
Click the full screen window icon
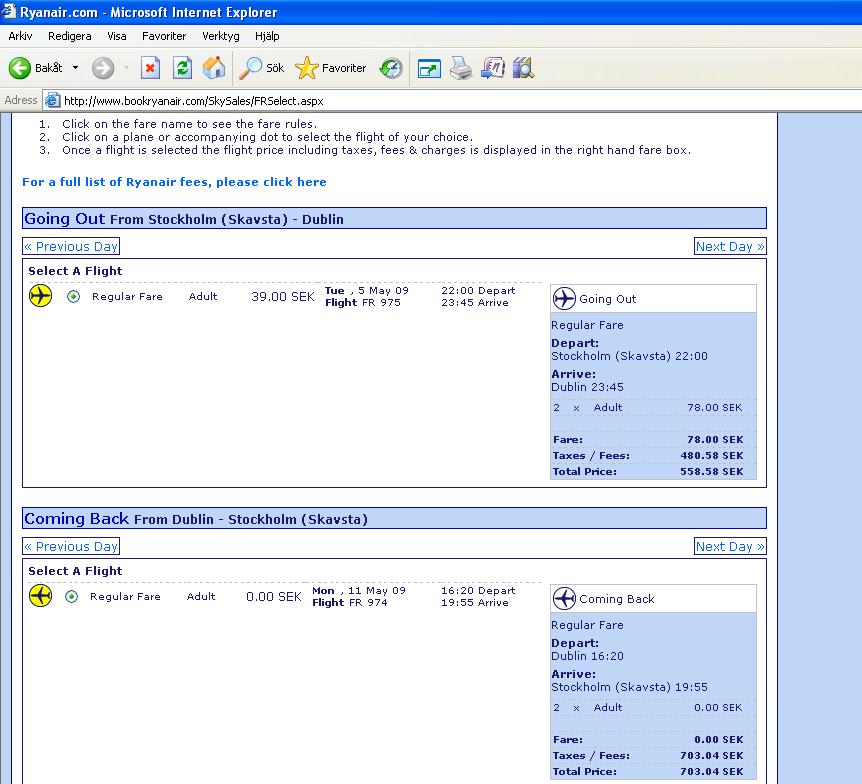coord(429,69)
